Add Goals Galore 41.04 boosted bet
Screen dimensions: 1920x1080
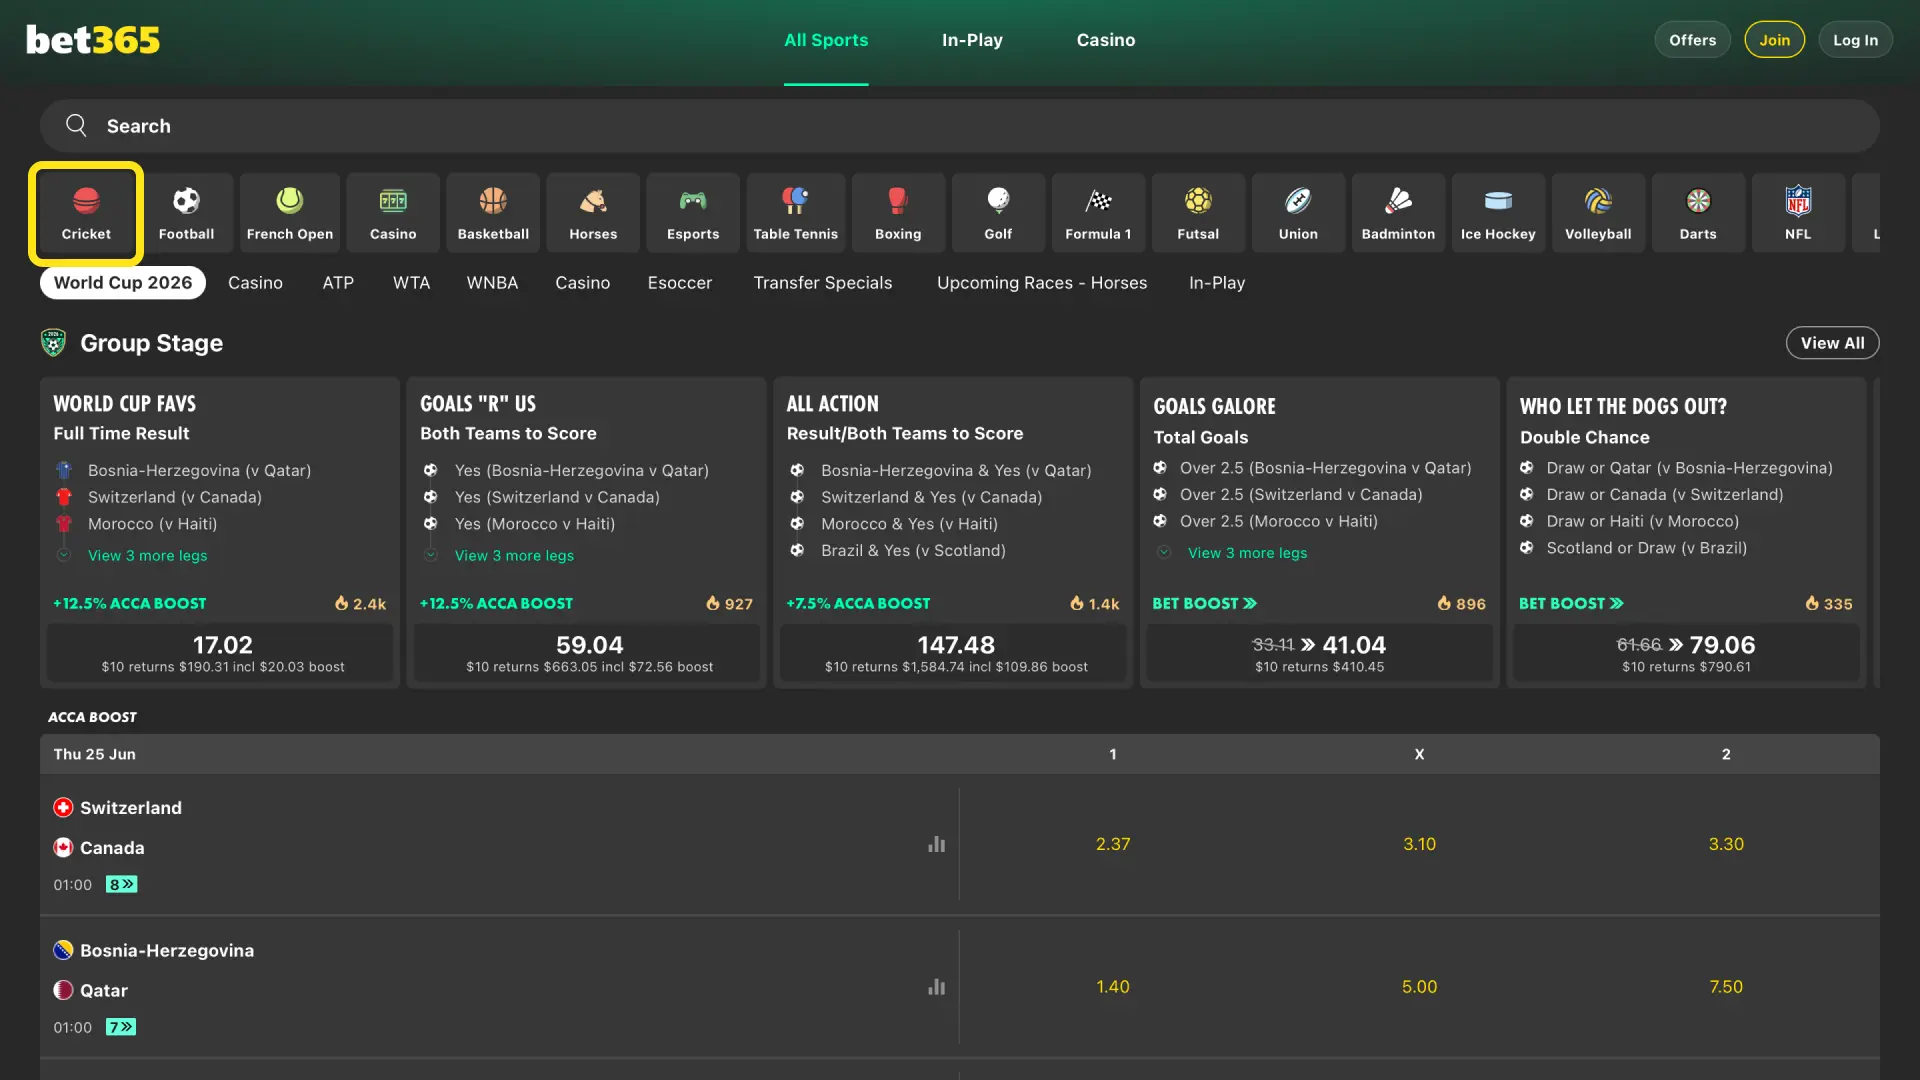tap(1320, 653)
